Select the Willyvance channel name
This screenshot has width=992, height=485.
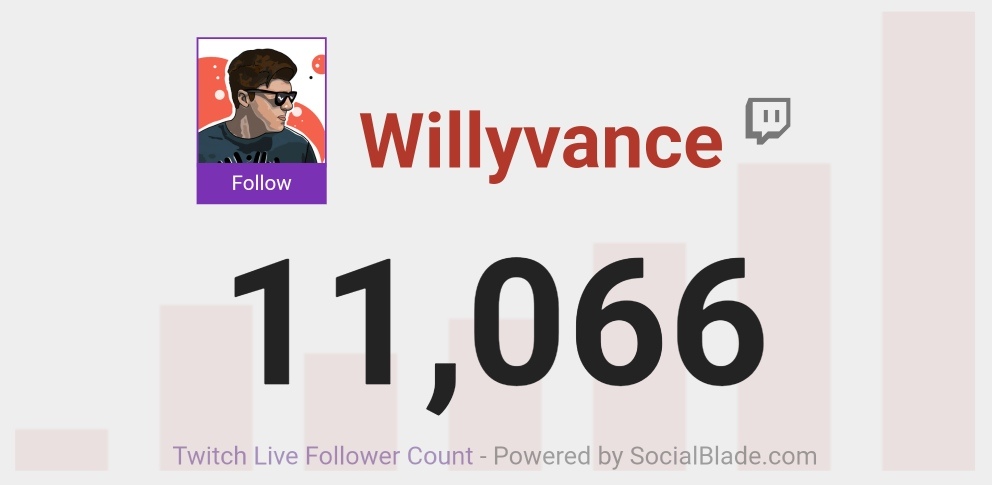click(x=541, y=142)
